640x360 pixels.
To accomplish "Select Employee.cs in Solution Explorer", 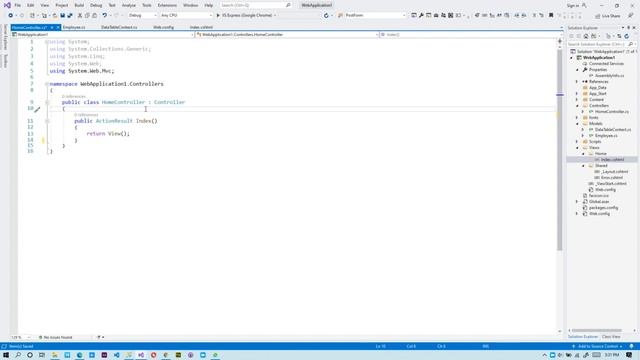I will click(x=606, y=136).
